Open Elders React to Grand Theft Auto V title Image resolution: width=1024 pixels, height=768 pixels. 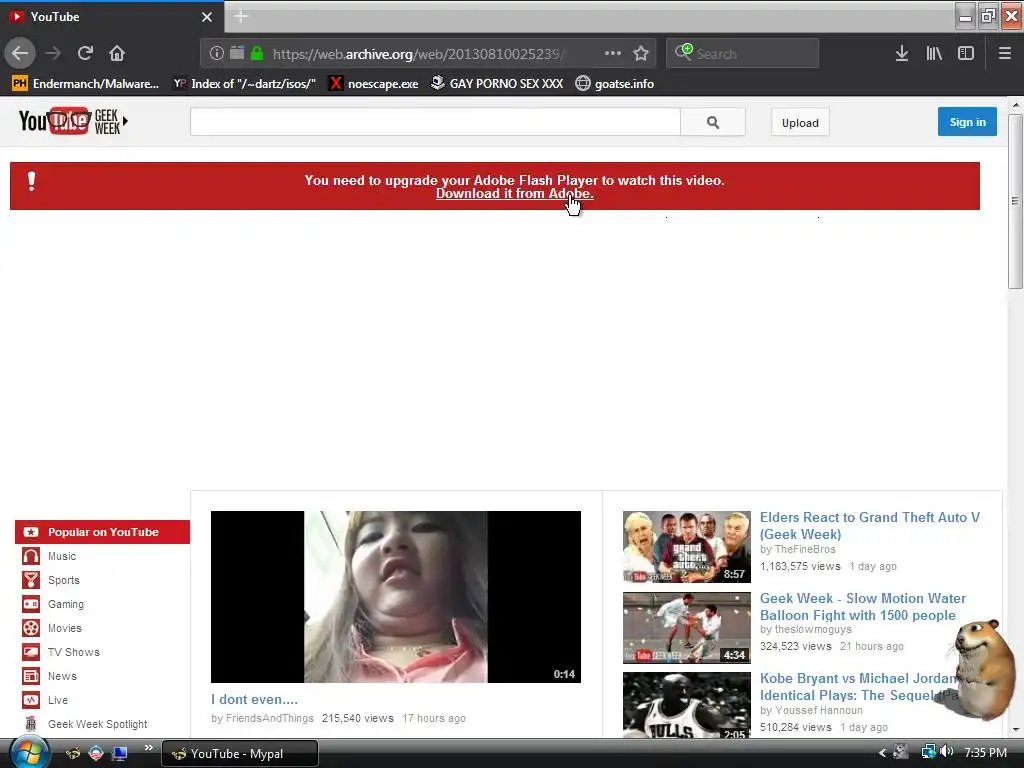click(869, 526)
